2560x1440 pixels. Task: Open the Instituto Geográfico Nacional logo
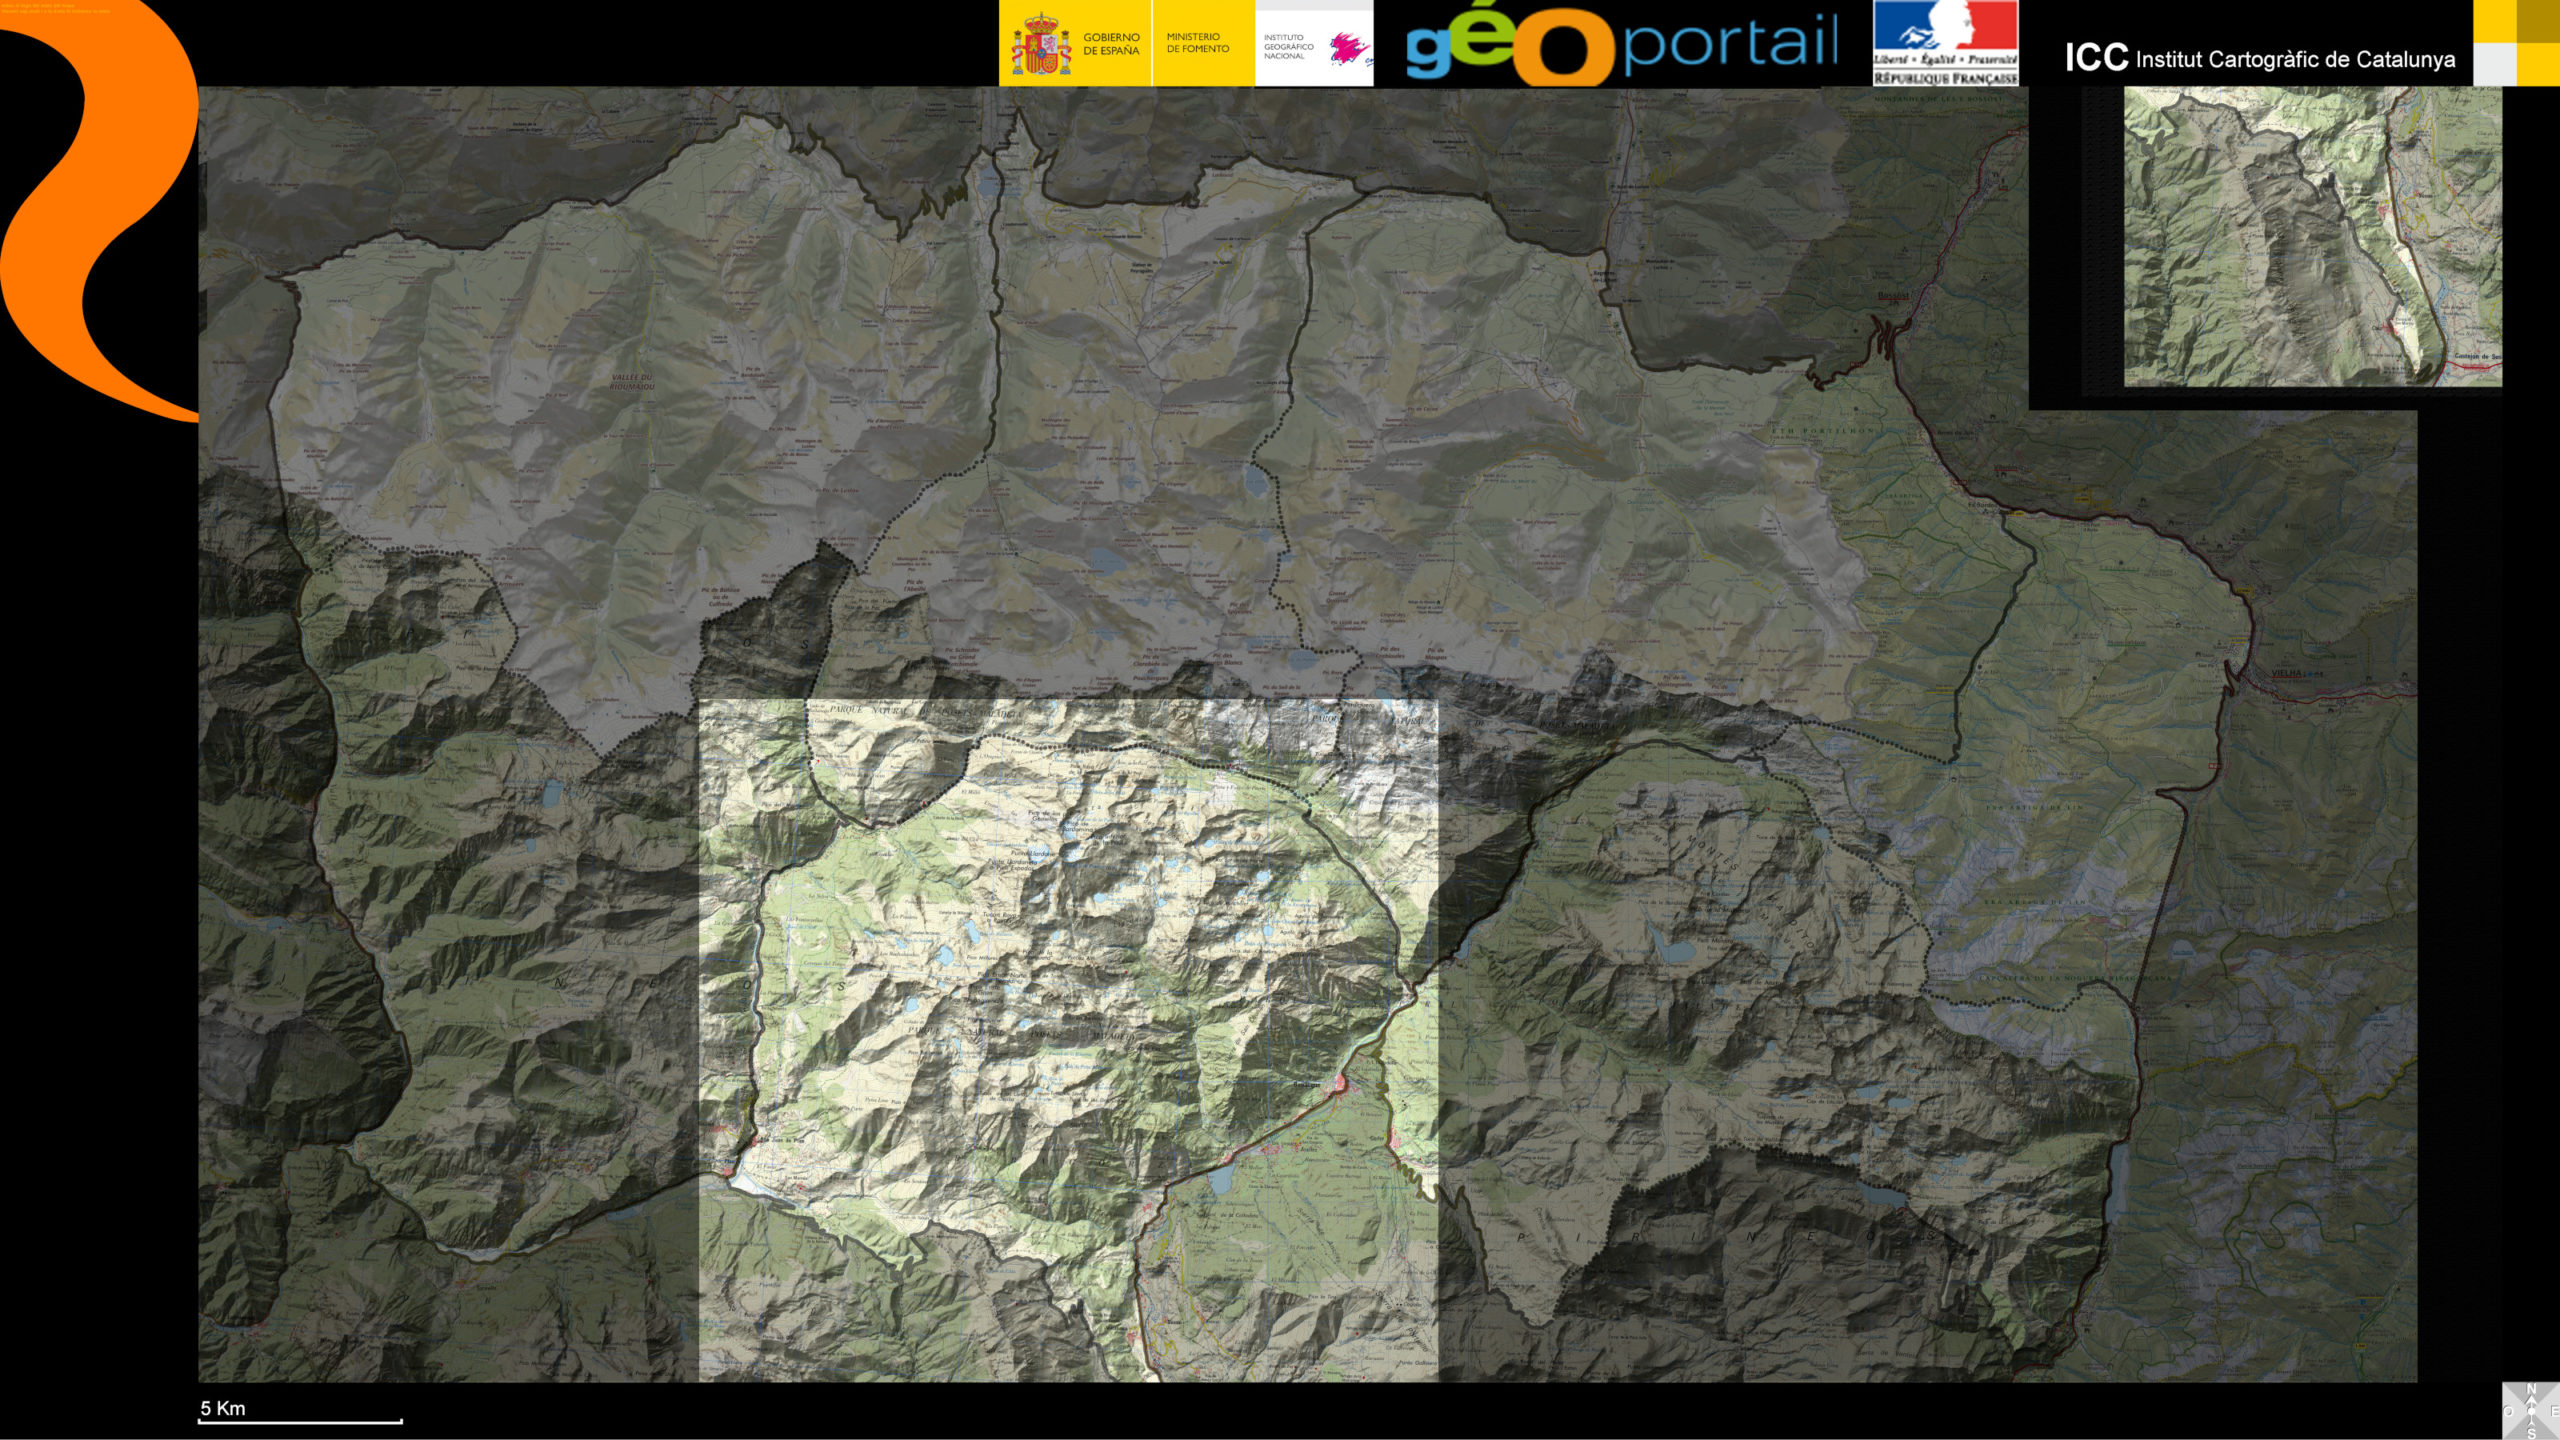click(1313, 47)
